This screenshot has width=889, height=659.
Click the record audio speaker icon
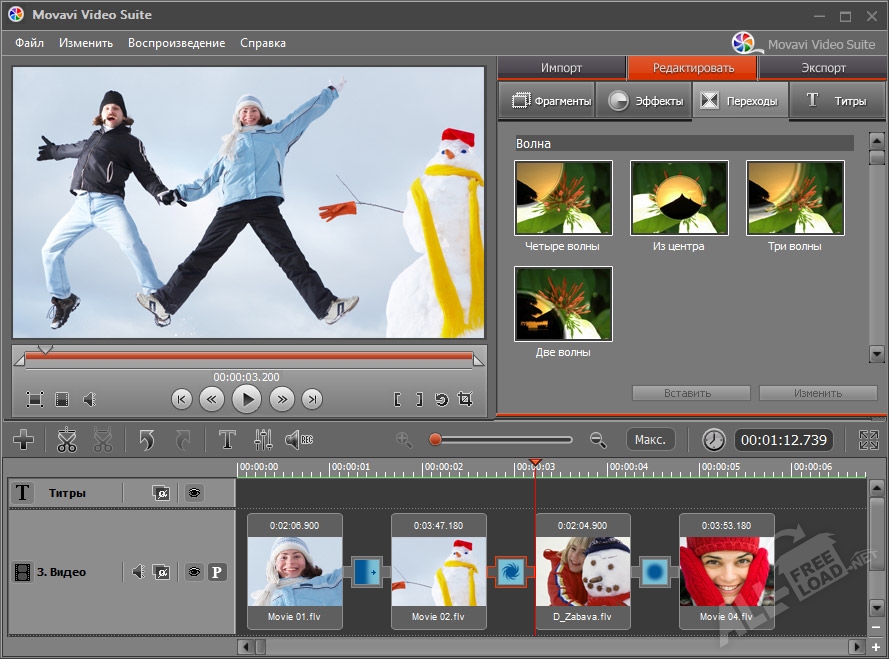(298, 440)
